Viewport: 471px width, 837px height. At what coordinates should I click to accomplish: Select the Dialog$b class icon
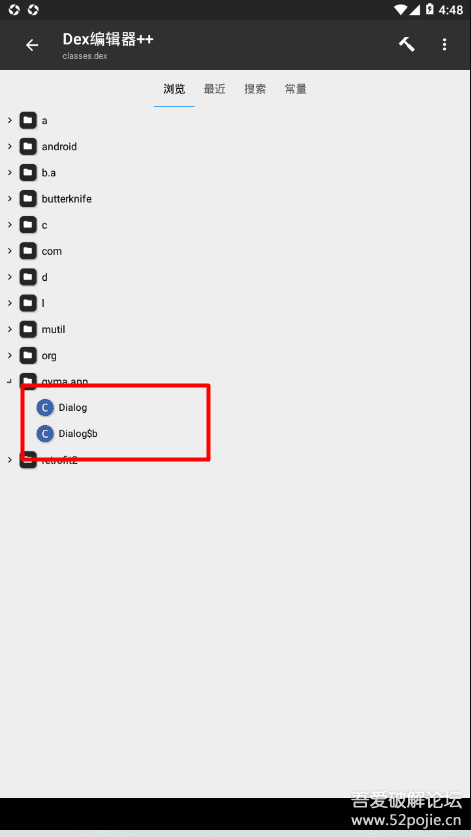point(45,434)
